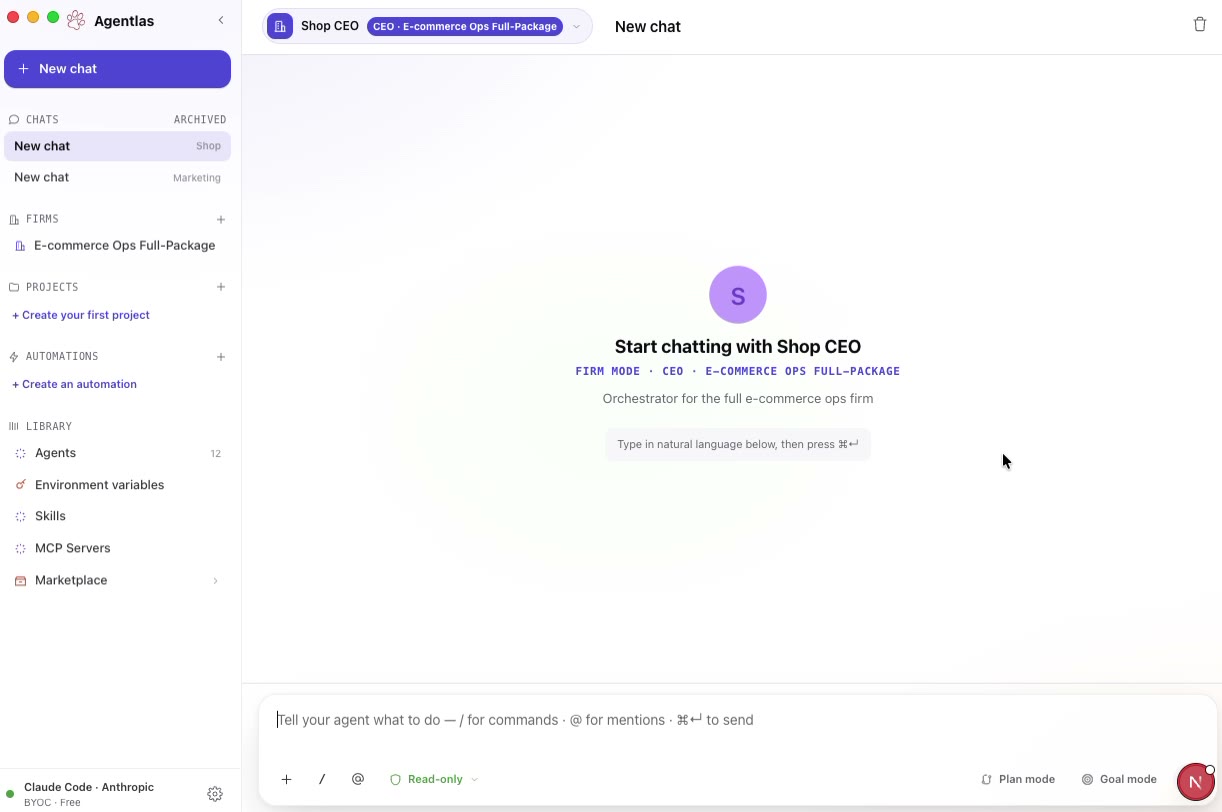Click the CEO · E-commerce Ops Full-Package badge
This screenshot has width=1222, height=812.
(x=465, y=26)
